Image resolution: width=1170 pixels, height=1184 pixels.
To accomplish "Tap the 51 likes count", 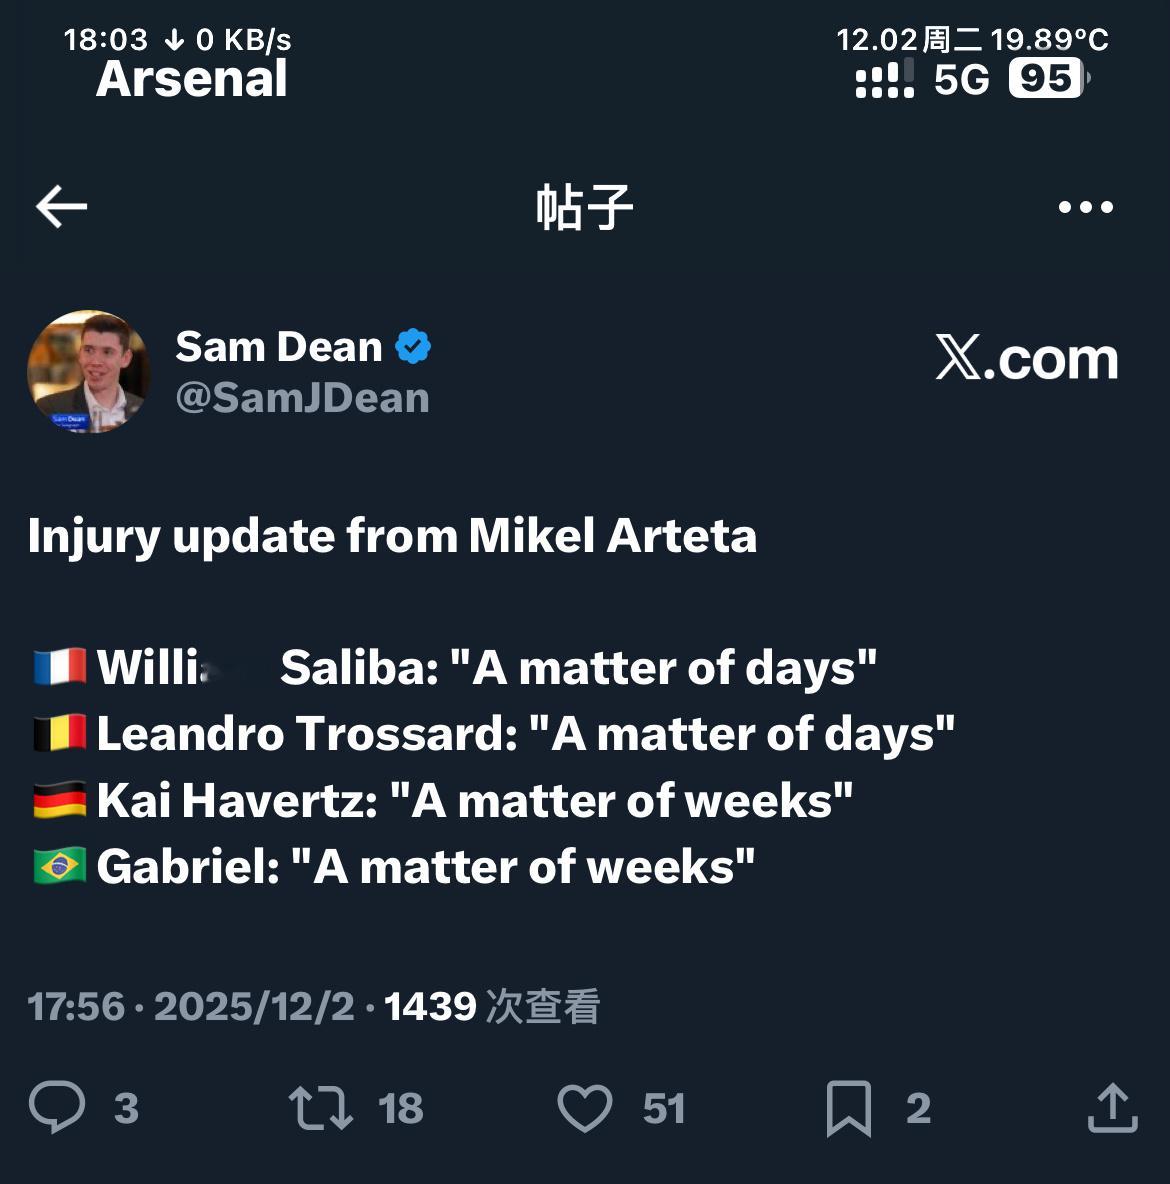I will click(664, 1108).
